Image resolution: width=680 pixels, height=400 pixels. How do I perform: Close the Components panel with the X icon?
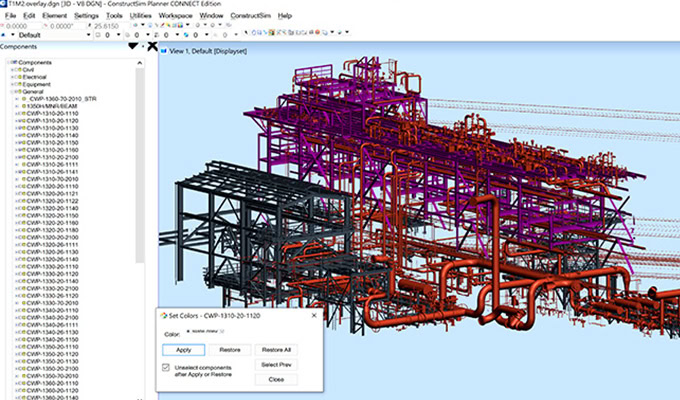click(x=152, y=46)
